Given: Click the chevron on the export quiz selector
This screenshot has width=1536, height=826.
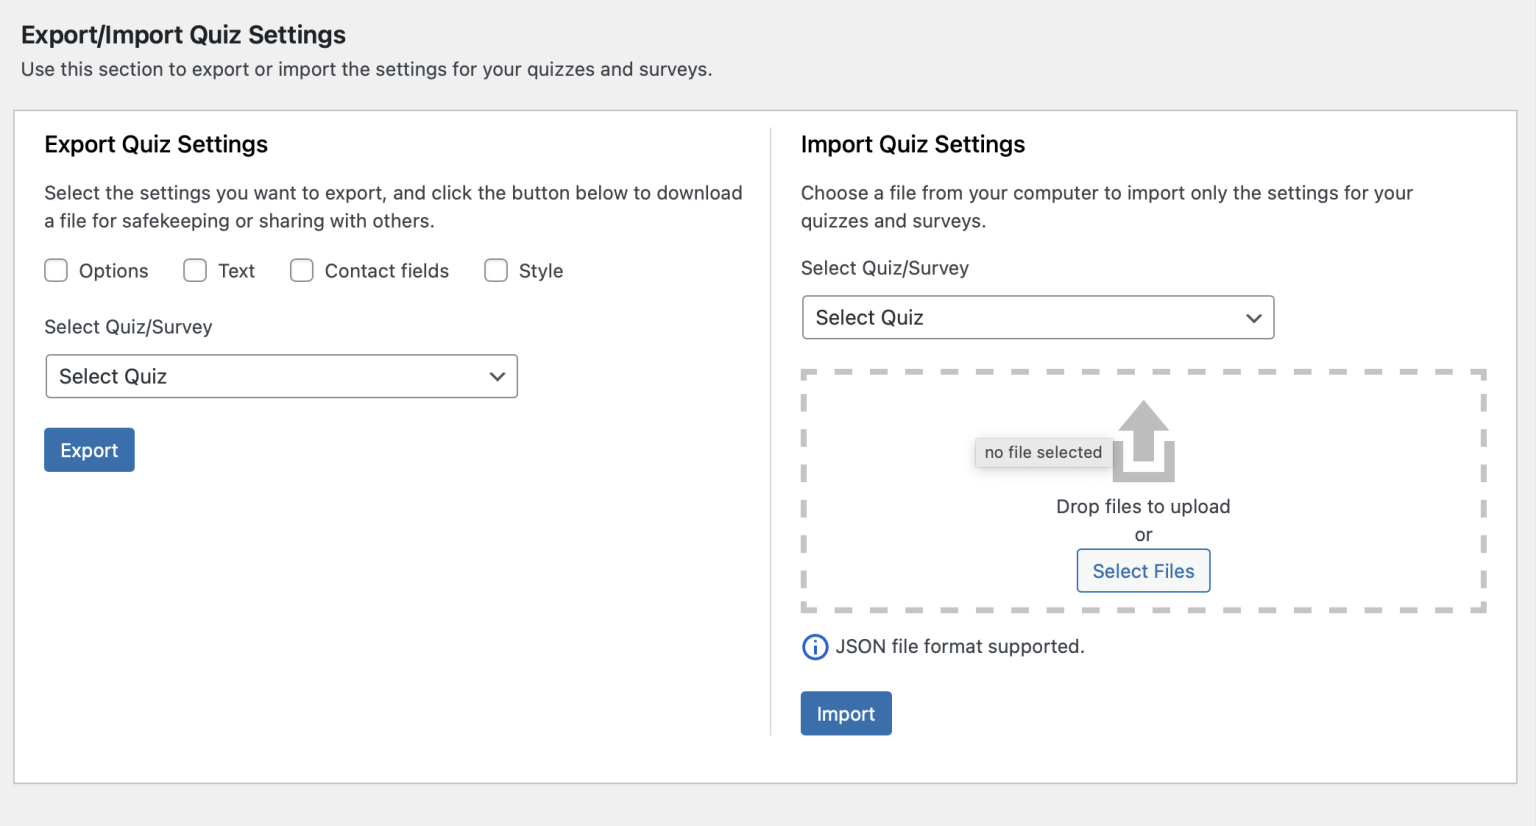Looking at the screenshot, I should click(x=497, y=376).
